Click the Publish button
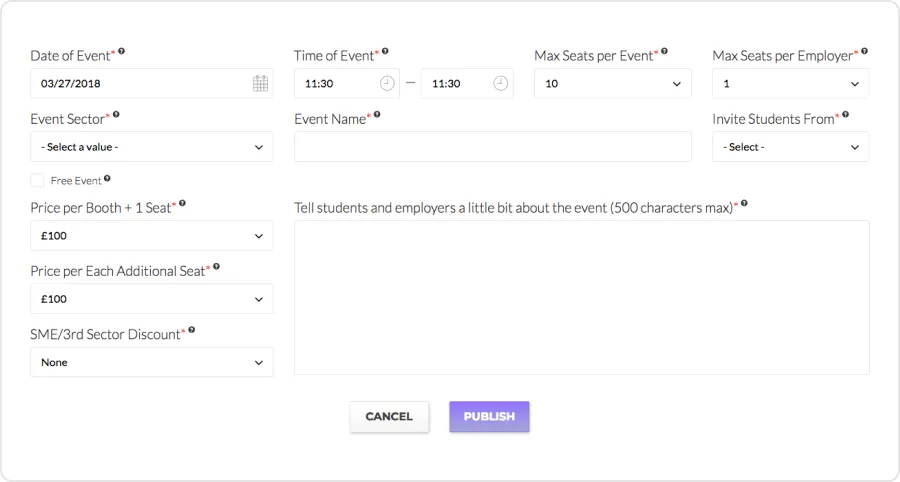The height and width of the screenshot is (482, 900). (489, 417)
